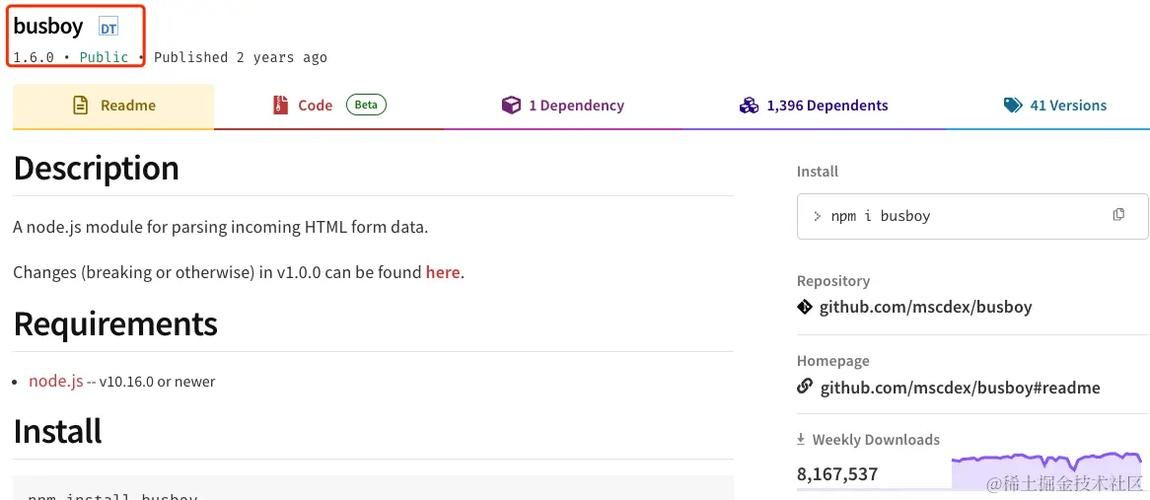The height and width of the screenshot is (500, 1150).
Task: Switch to the Readme tab
Action: (x=114, y=106)
